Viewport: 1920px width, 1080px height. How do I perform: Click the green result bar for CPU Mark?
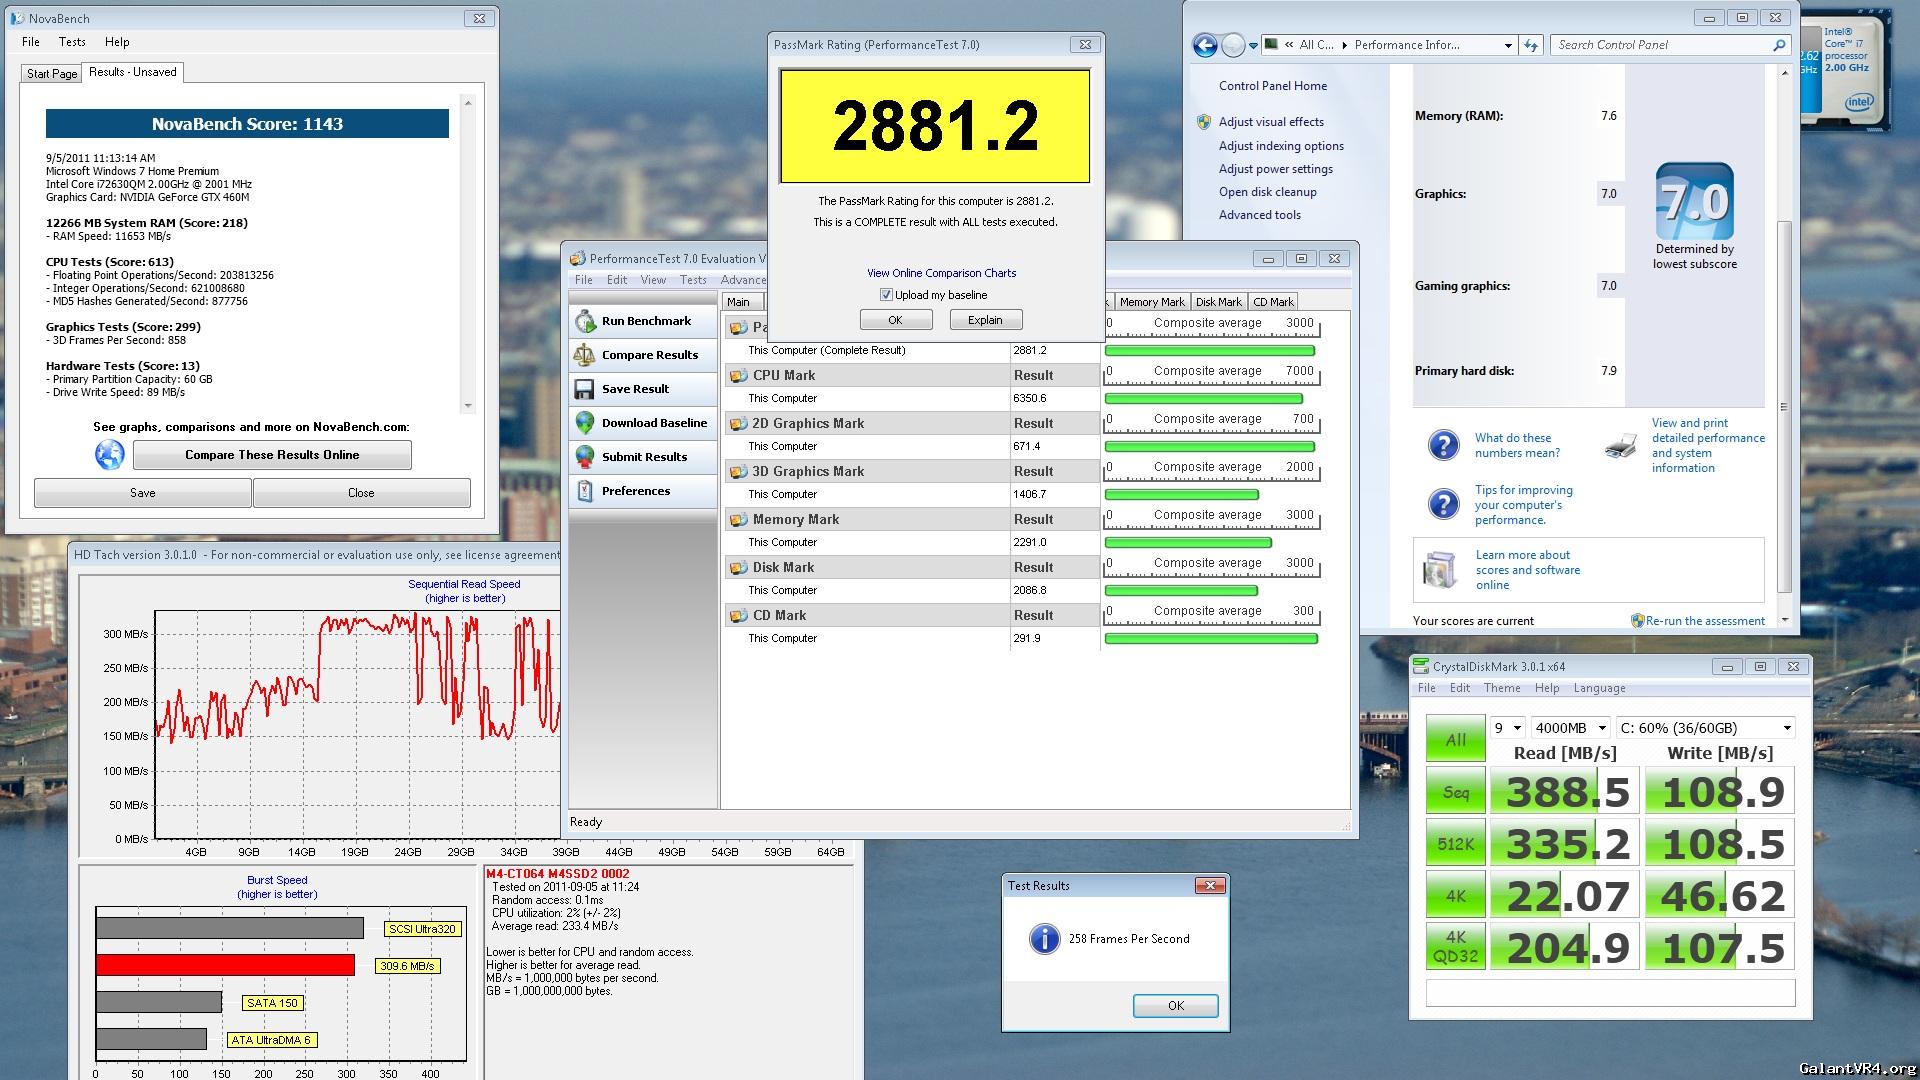pyautogui.click(x=1203, y=399)
